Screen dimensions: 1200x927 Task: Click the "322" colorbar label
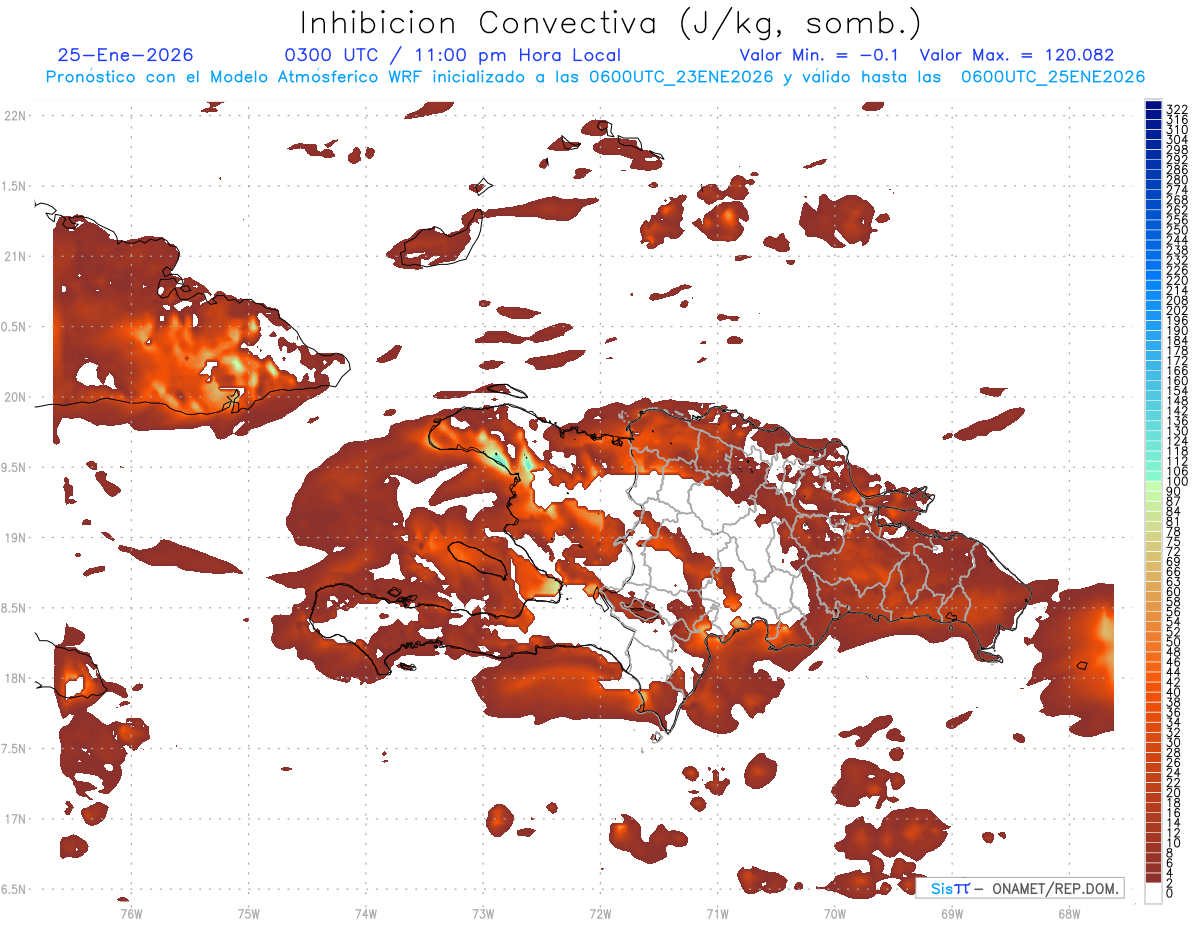coord(1176,109)
